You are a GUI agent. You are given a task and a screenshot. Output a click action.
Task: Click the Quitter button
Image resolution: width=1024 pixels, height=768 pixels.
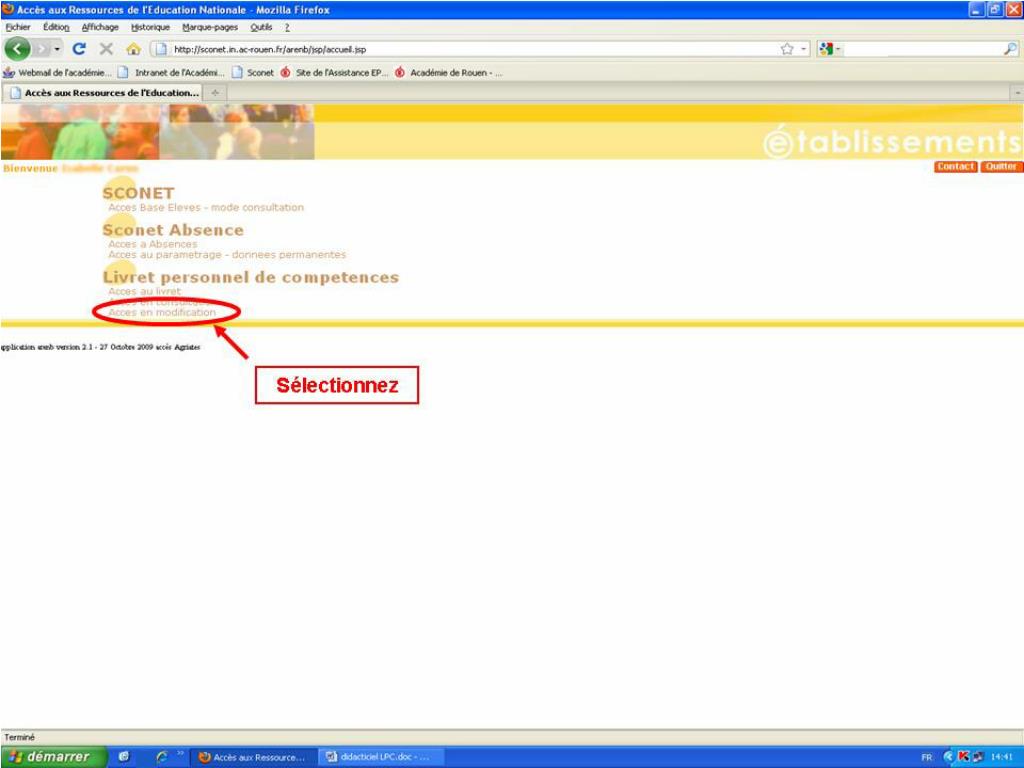[1001, 167]
